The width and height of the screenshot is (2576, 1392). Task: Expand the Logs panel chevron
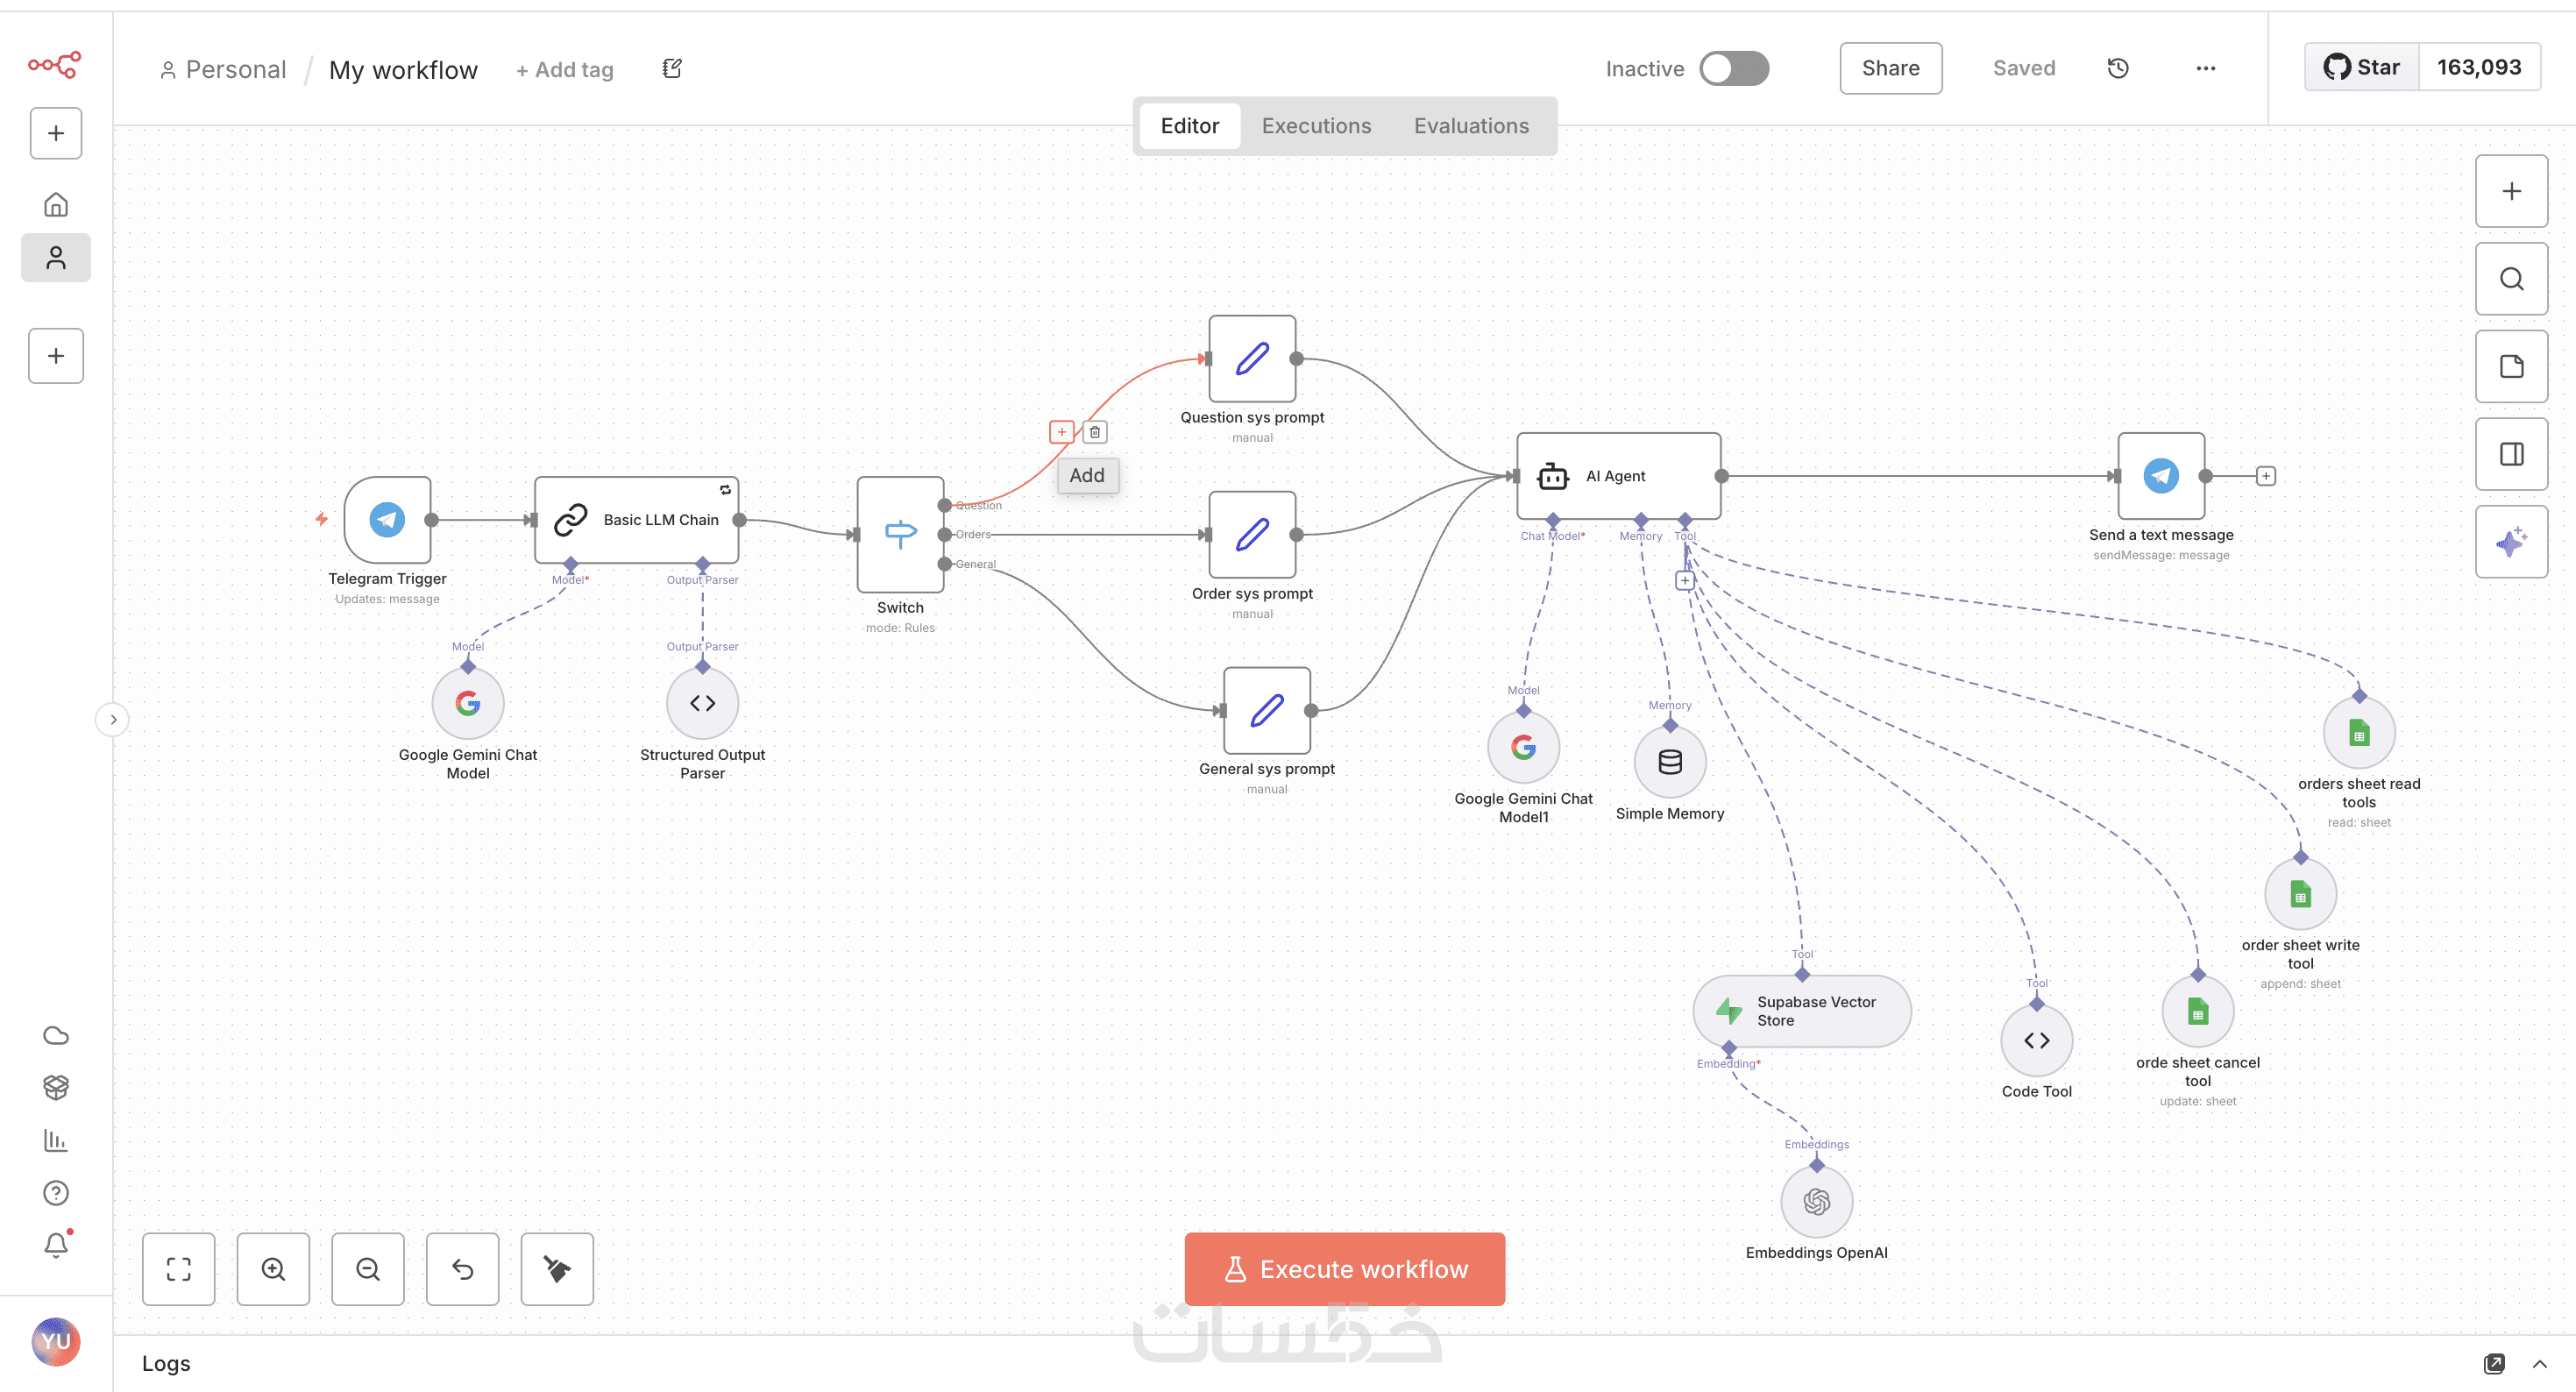(2539, 1364)
